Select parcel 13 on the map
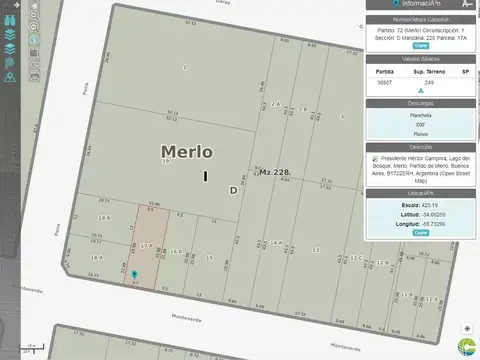Image resolution: width=480 pixels, height=360 pixels. point(316,250)
